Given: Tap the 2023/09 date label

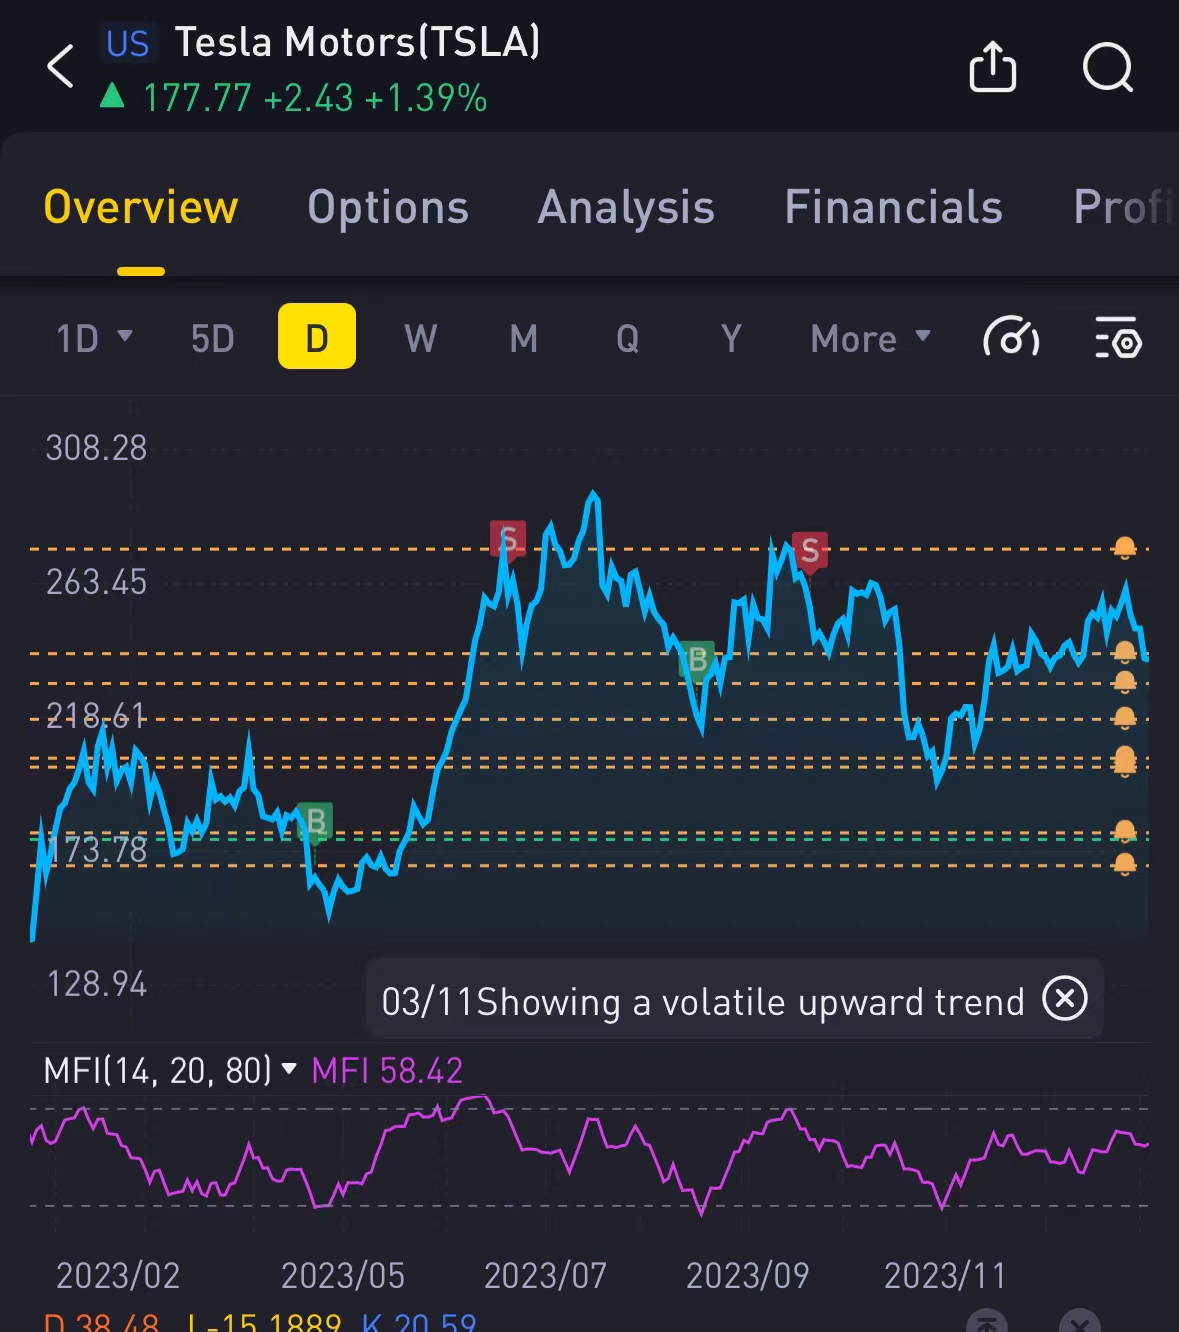Looking at the screenshot, I should pyautogui.click(x=747, y=1275).
